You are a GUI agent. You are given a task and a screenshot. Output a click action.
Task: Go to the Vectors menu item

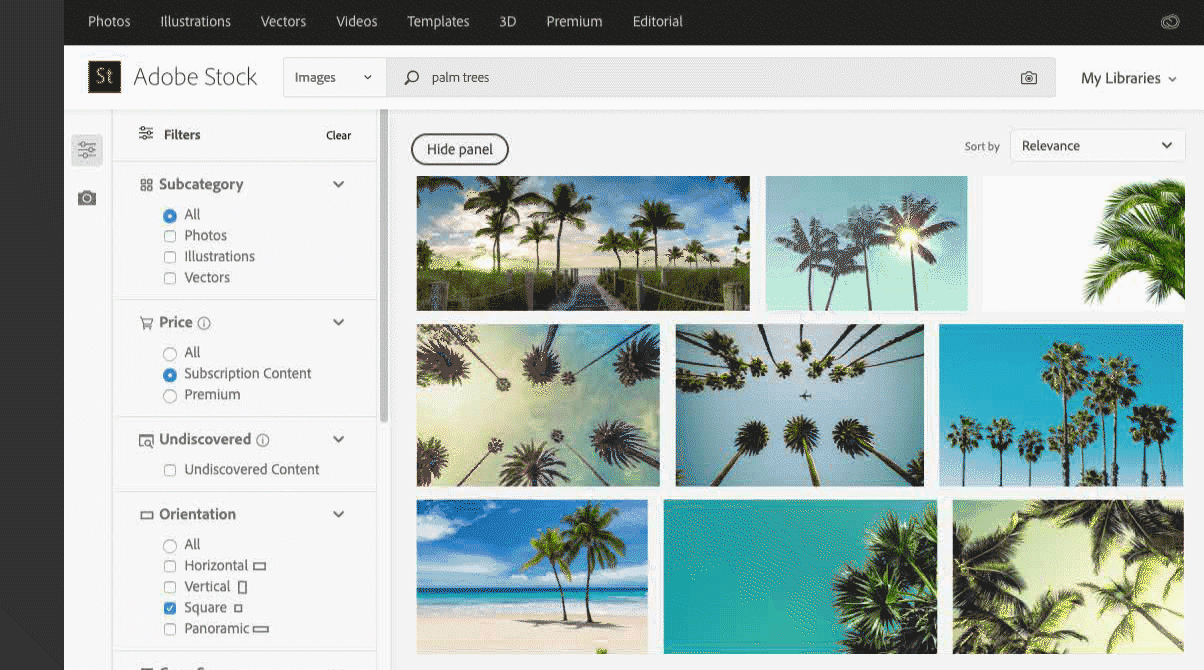(x=283, y=22)
